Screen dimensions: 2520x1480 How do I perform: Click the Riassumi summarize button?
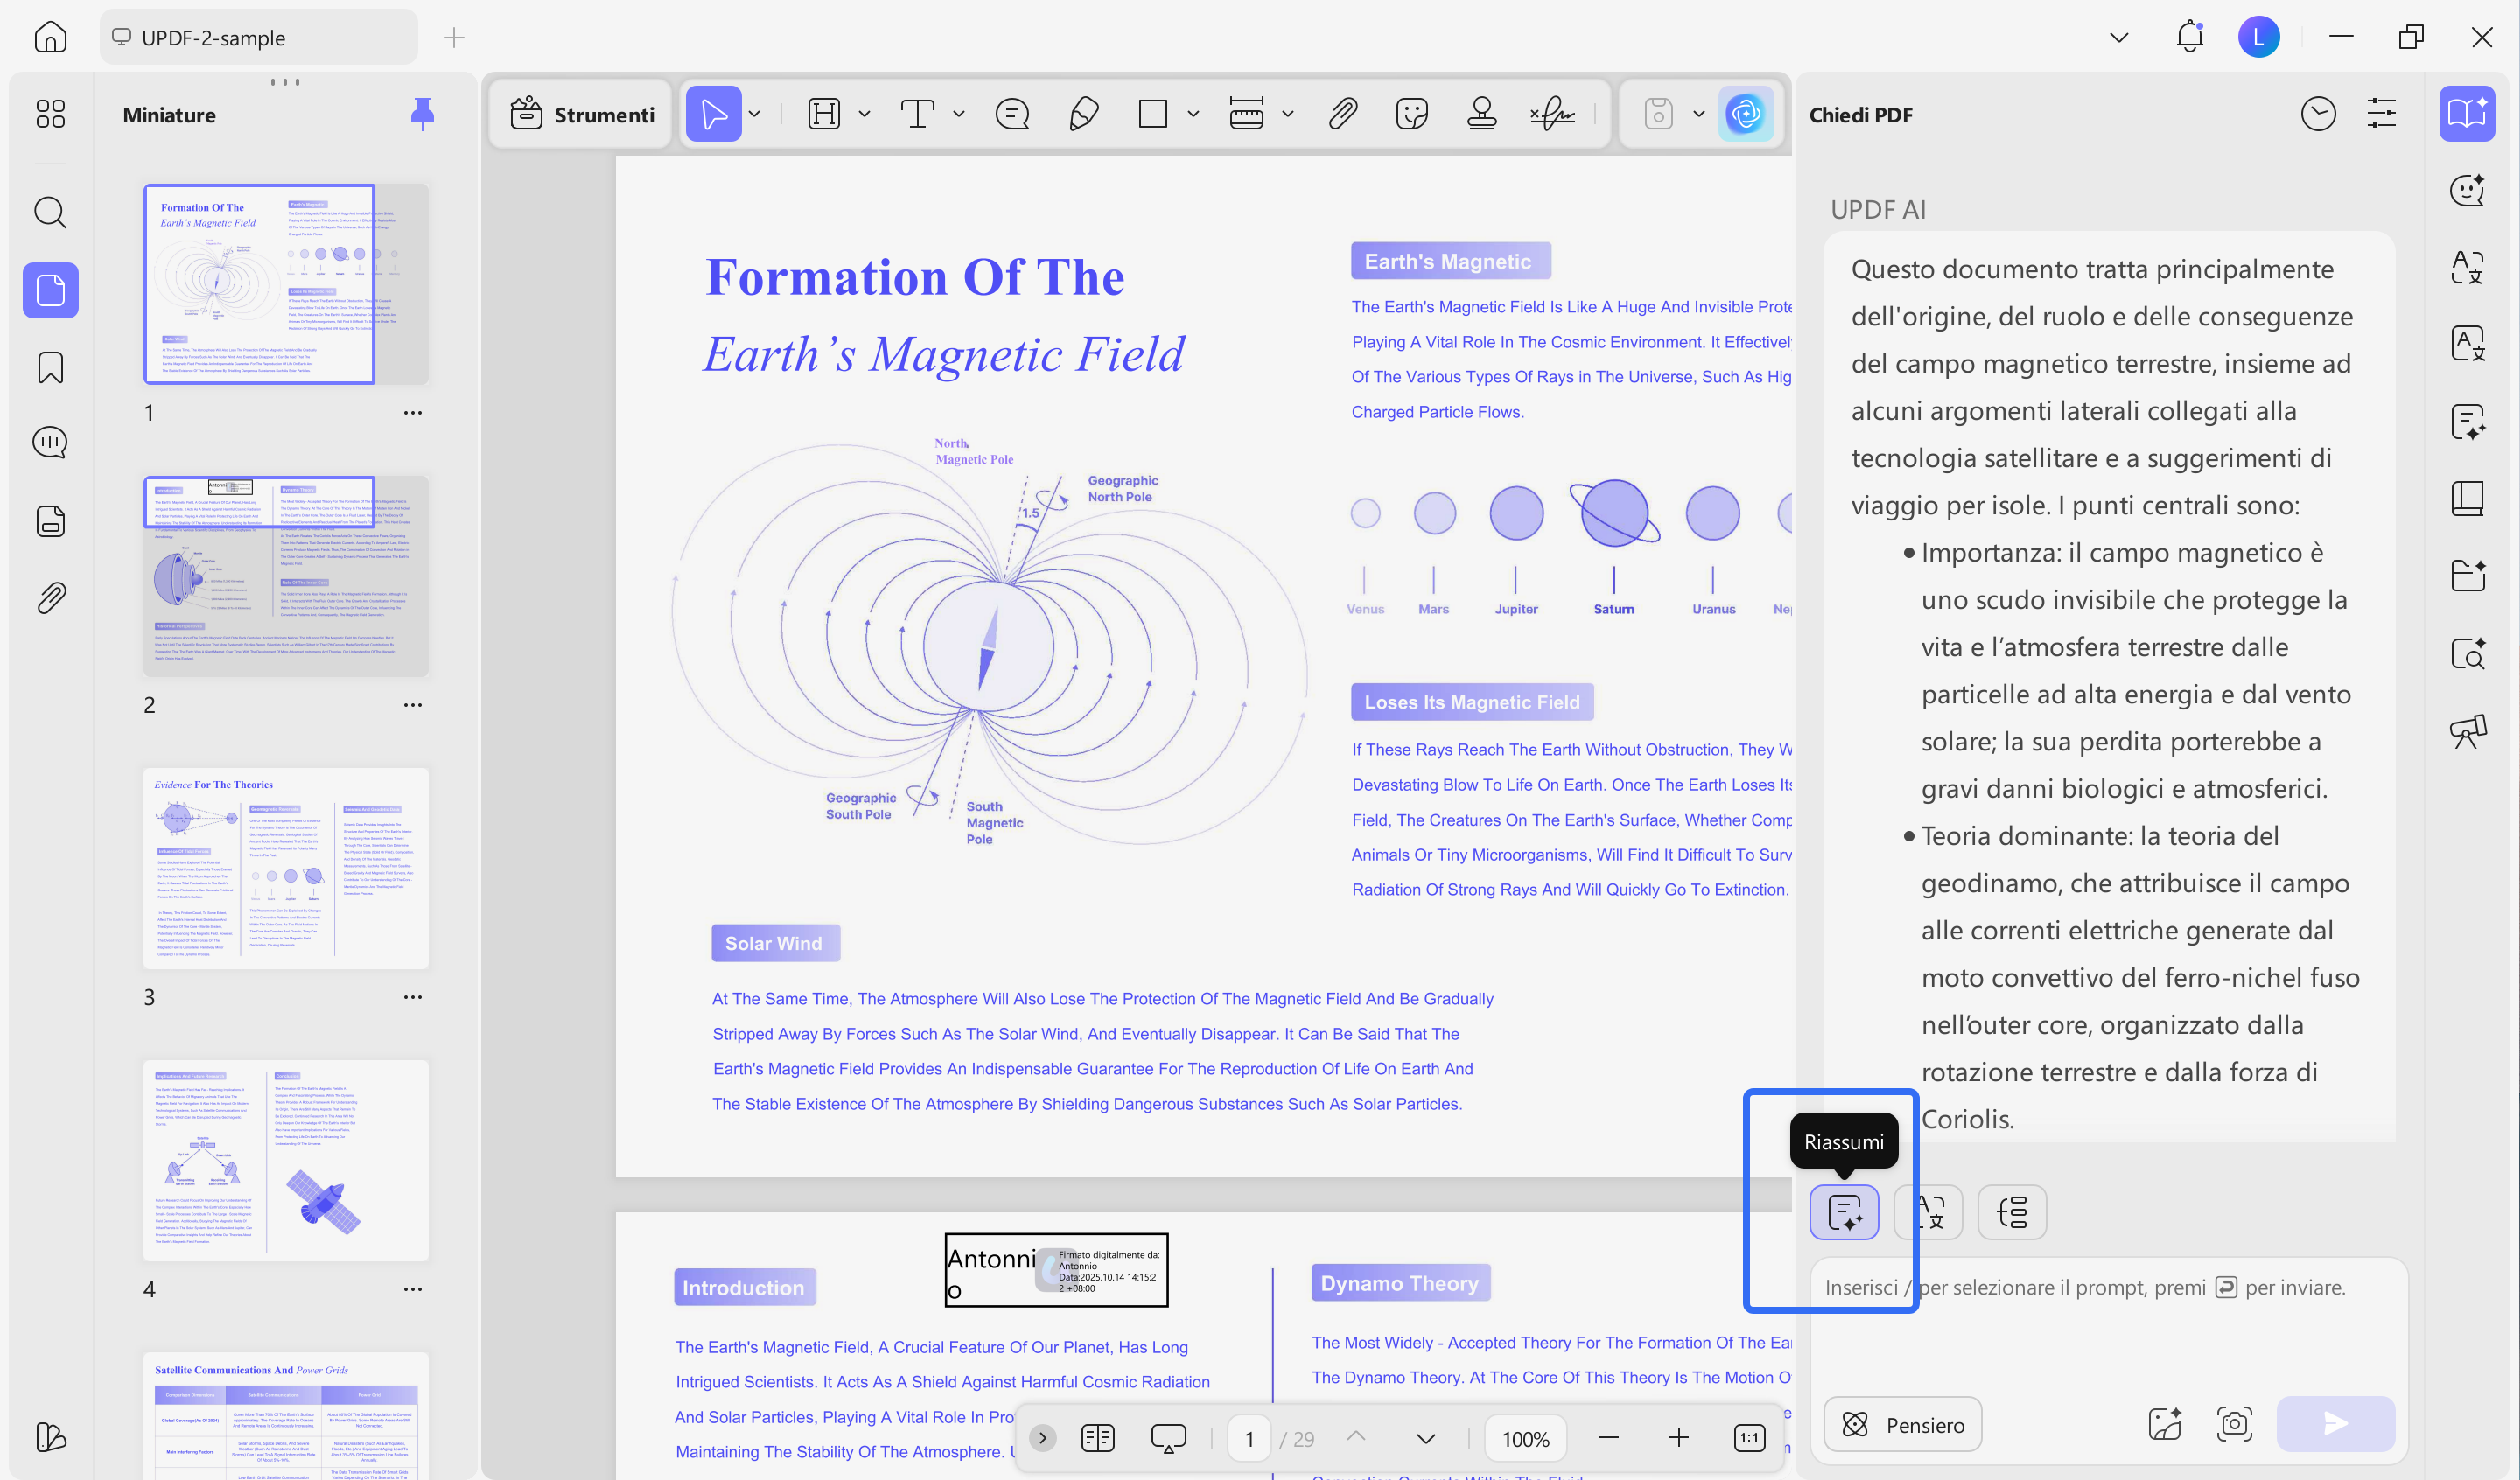click(1844, 1212)
